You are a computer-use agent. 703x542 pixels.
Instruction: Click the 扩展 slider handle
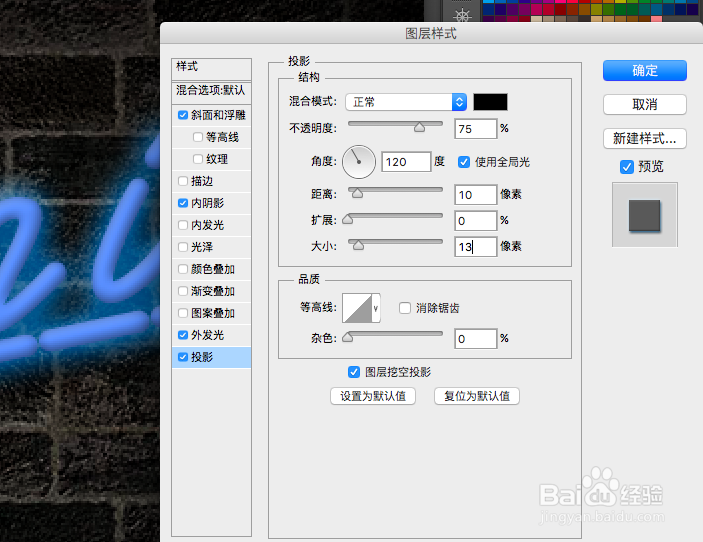point(347,219)
